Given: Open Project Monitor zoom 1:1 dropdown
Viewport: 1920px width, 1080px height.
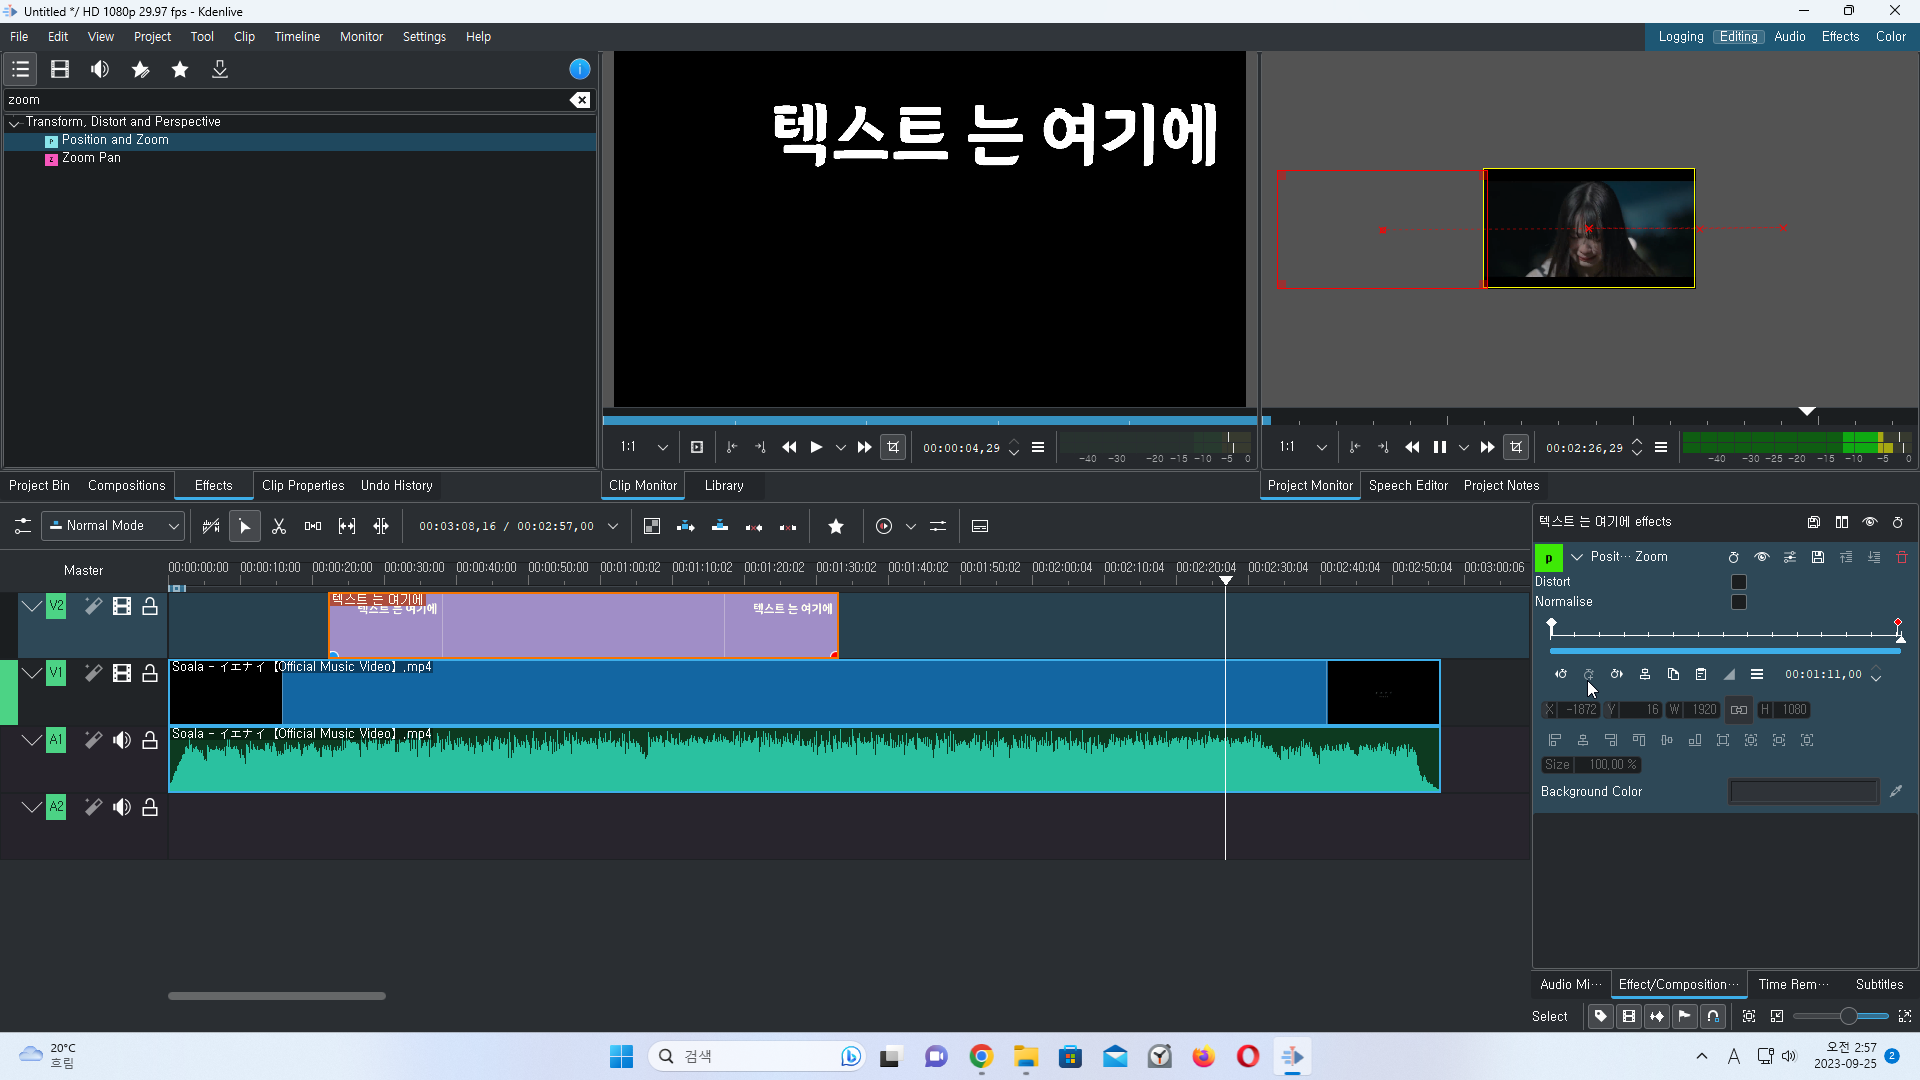Looking at the screenshot, I should coord(1303,447).
